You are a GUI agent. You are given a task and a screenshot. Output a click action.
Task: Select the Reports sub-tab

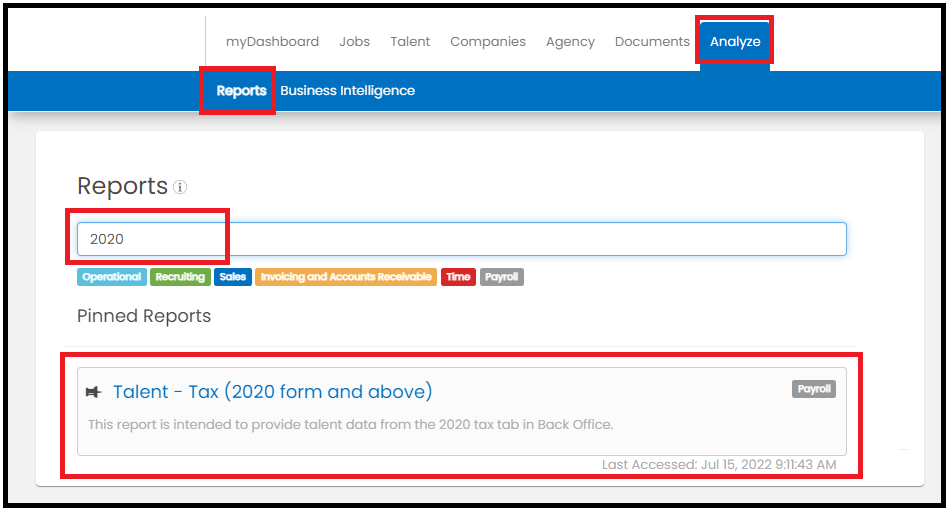coord(241,91)
